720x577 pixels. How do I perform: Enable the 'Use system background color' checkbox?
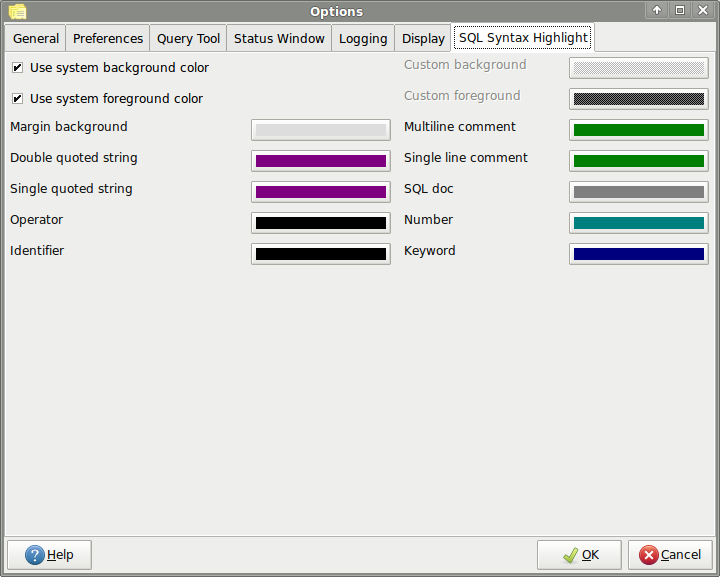click(x=18, y=68)
